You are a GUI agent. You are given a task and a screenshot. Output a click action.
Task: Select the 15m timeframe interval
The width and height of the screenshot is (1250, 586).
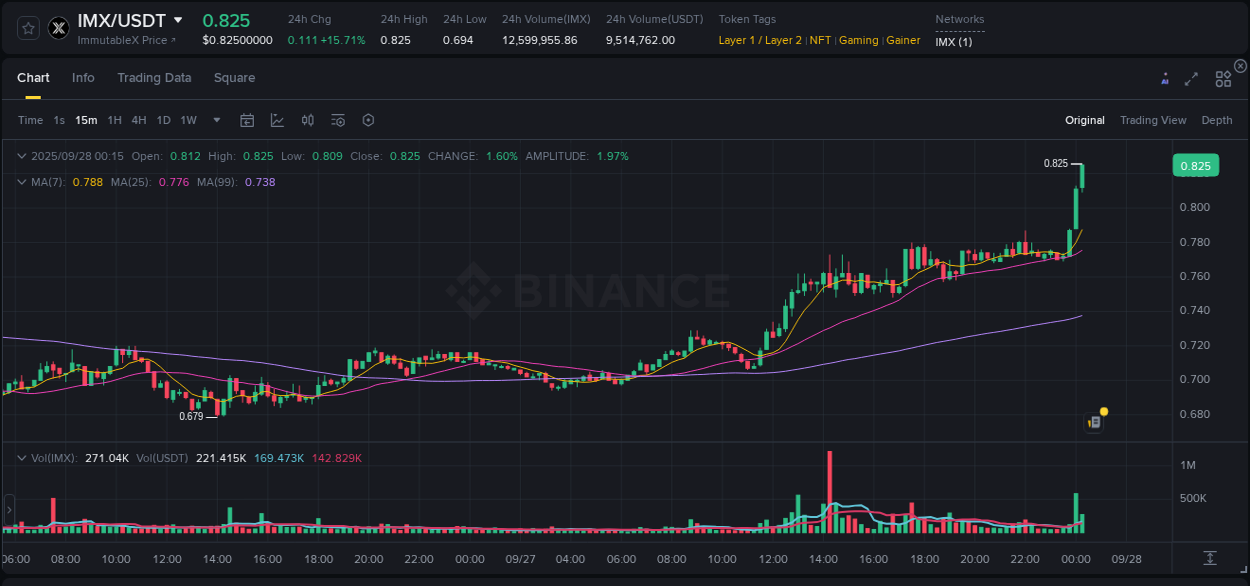coord(86,120)
